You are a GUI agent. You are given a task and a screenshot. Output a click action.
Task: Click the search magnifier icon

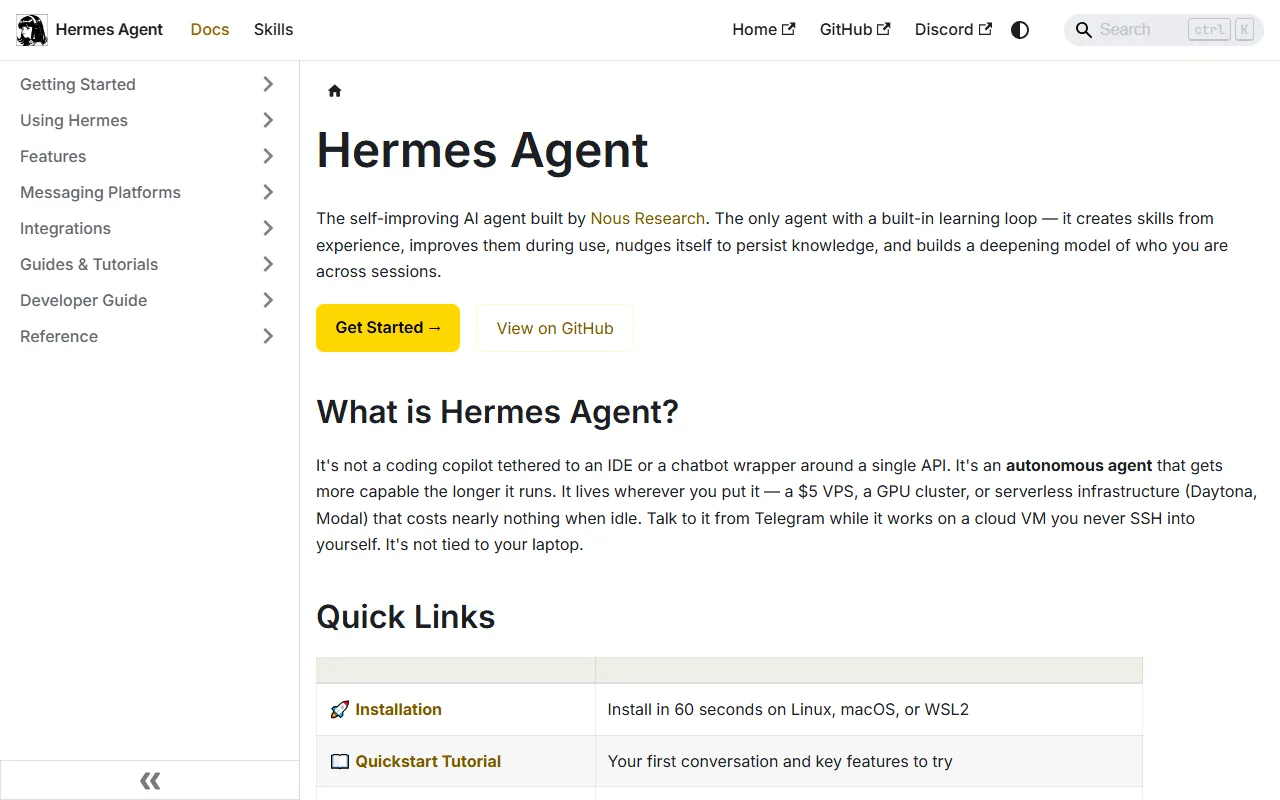pos(1083,30)
